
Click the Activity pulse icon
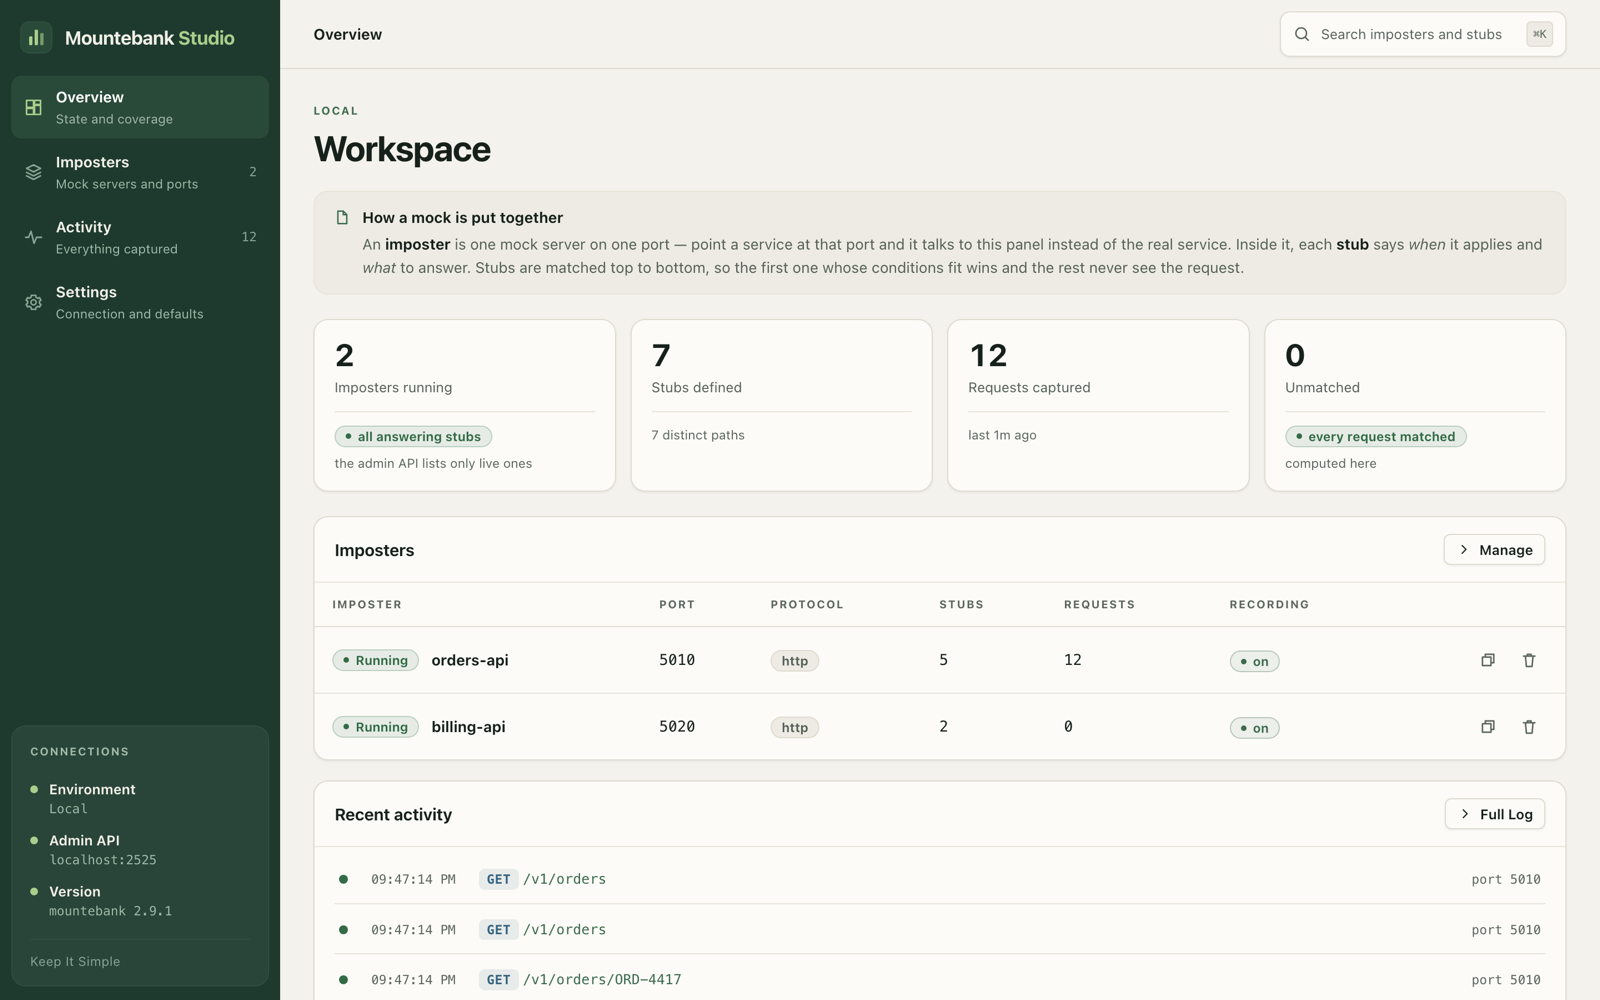pyautogui.click(x=33, y=237)
